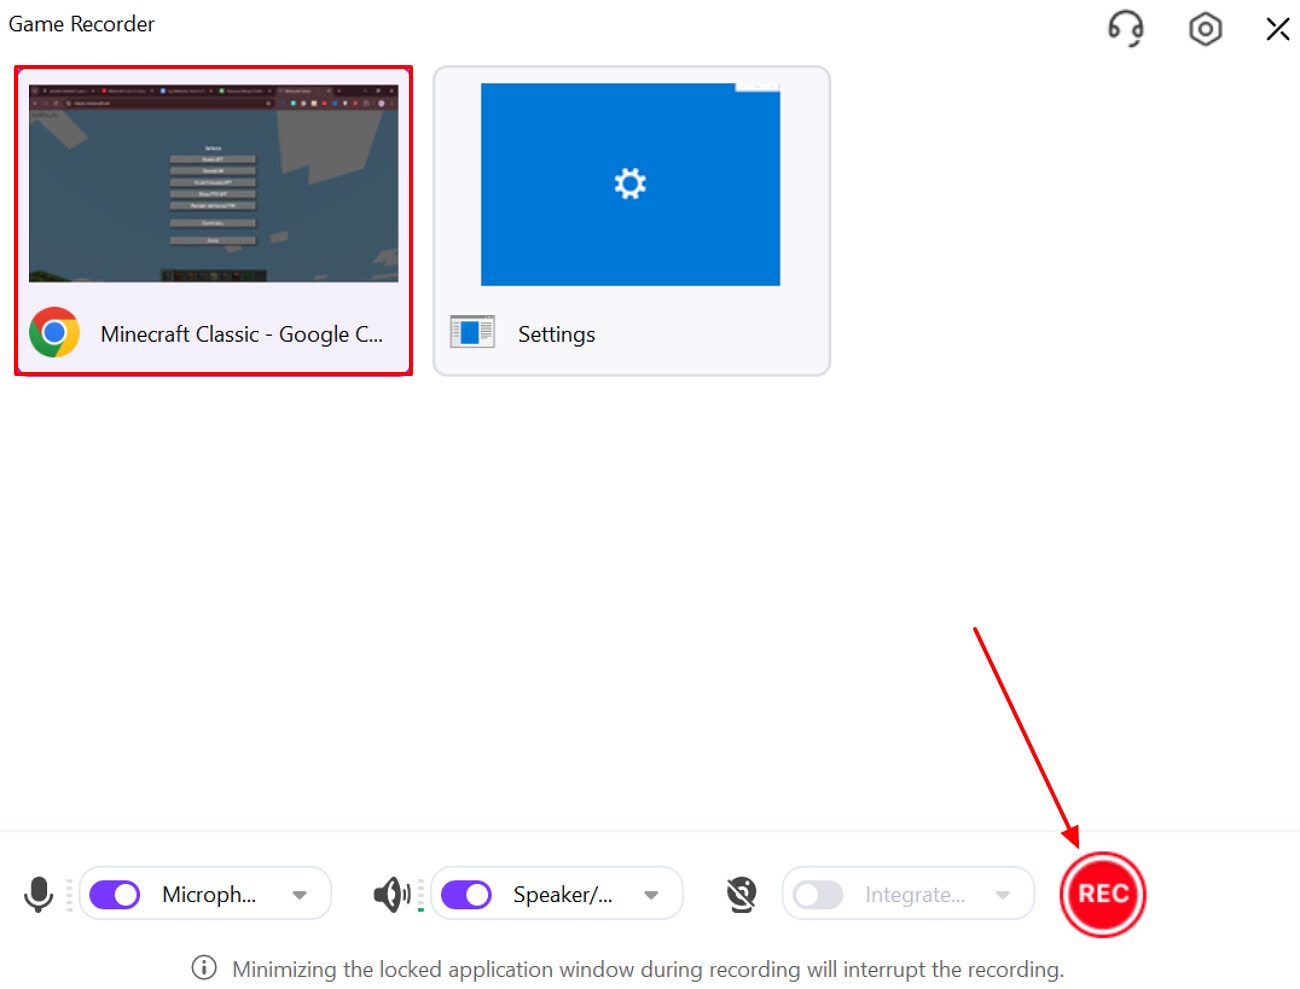Enable the Integrated camera toggle
This screenshot has height=989, width=1300.
[x=818, y=893]
